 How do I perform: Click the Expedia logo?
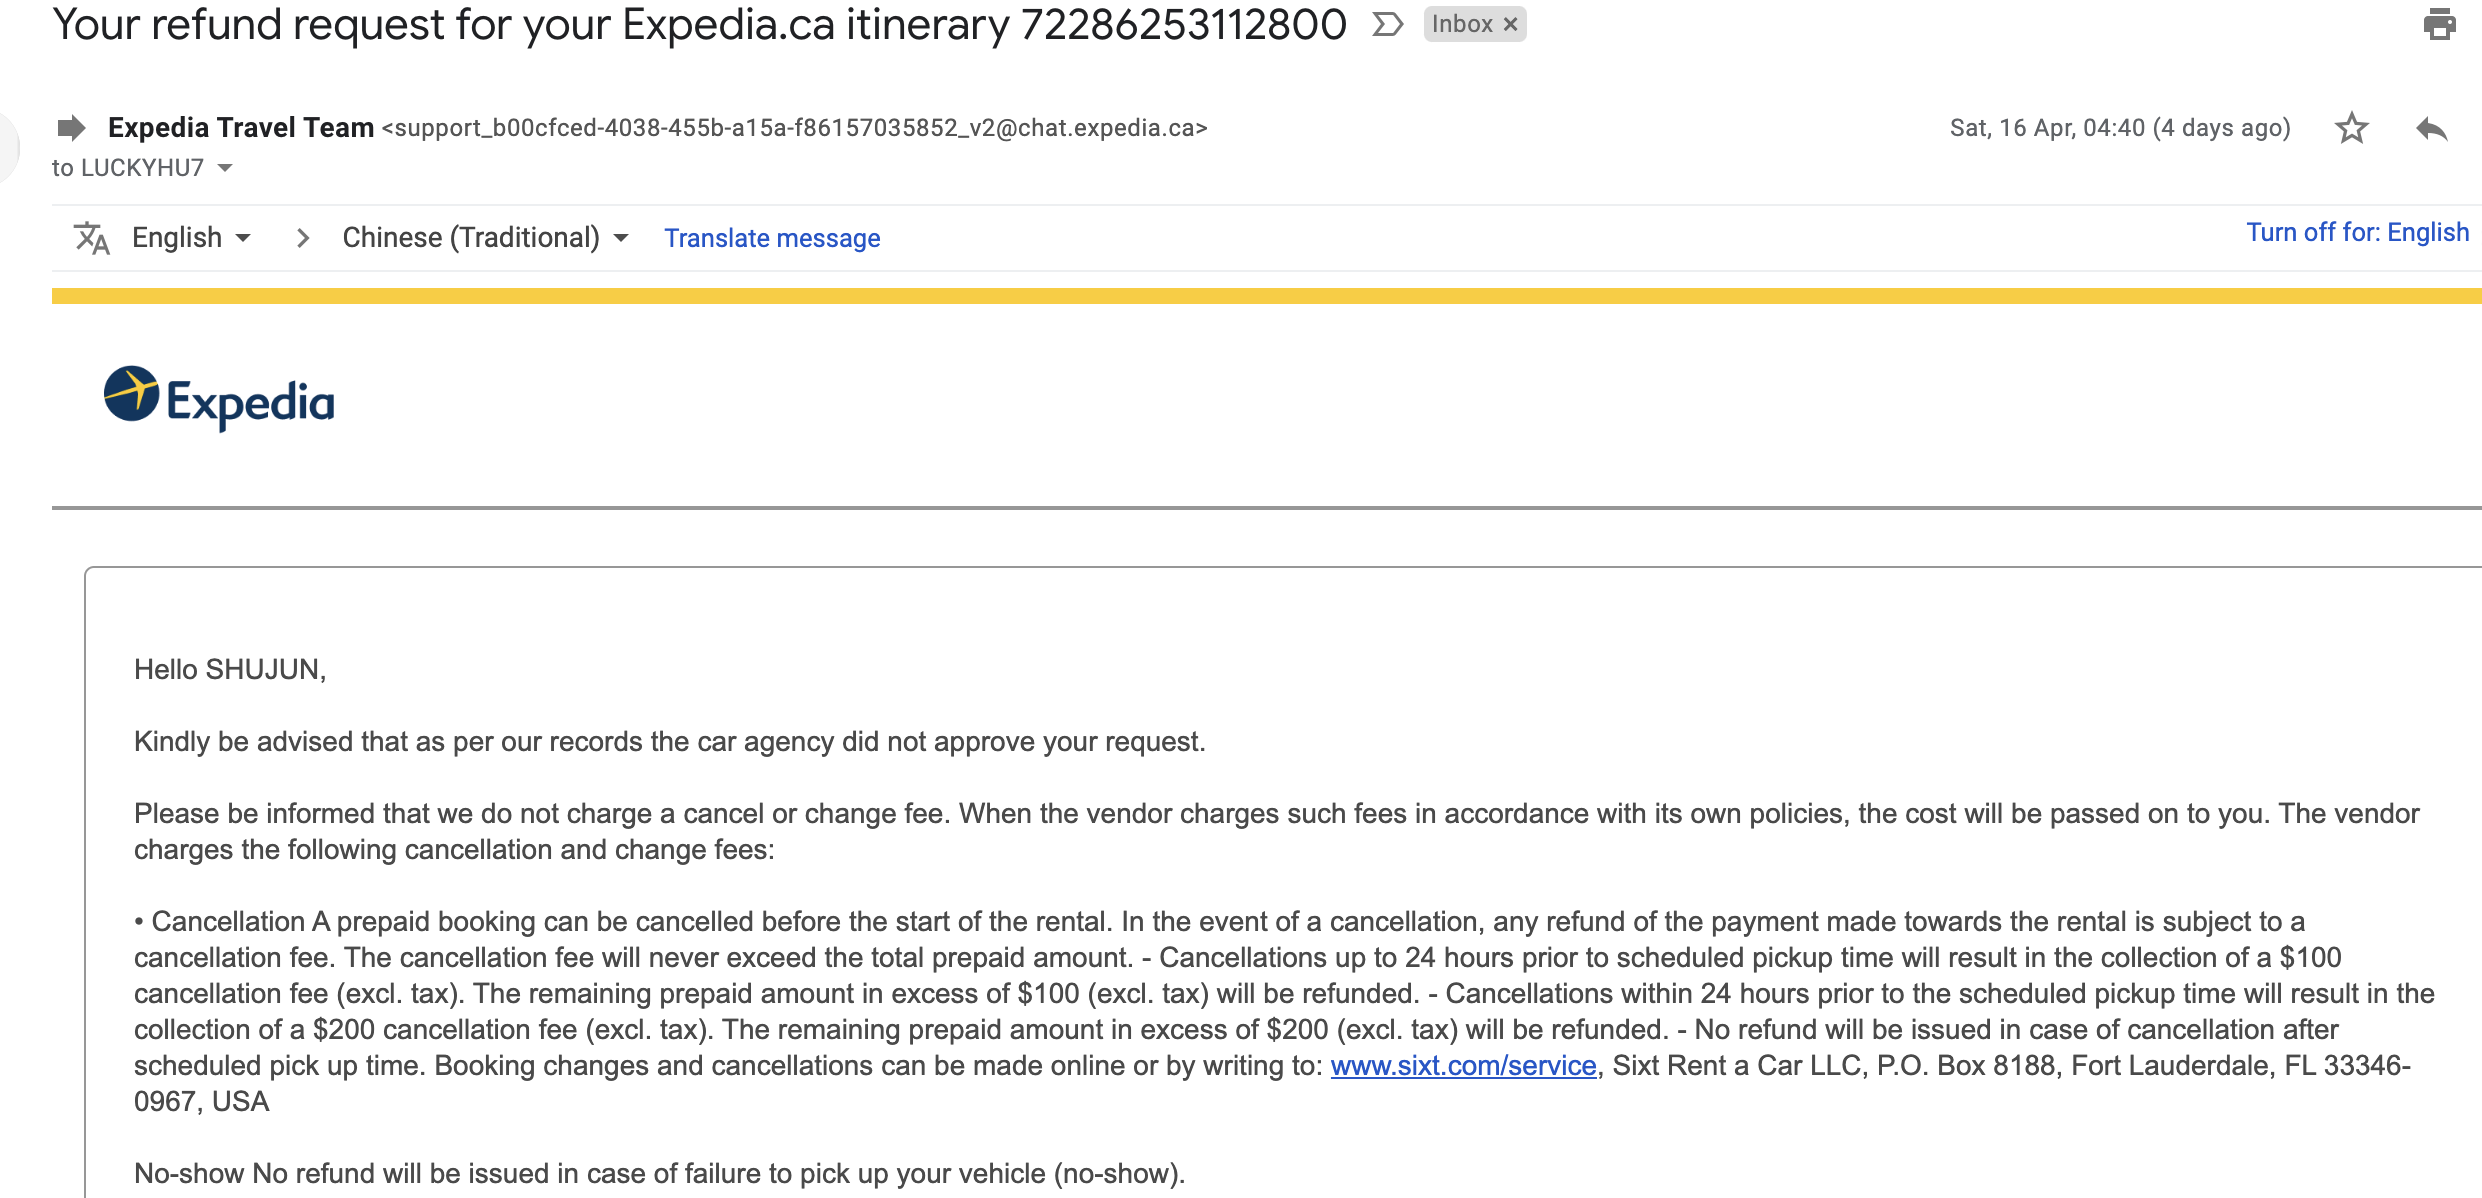point(219,399)
